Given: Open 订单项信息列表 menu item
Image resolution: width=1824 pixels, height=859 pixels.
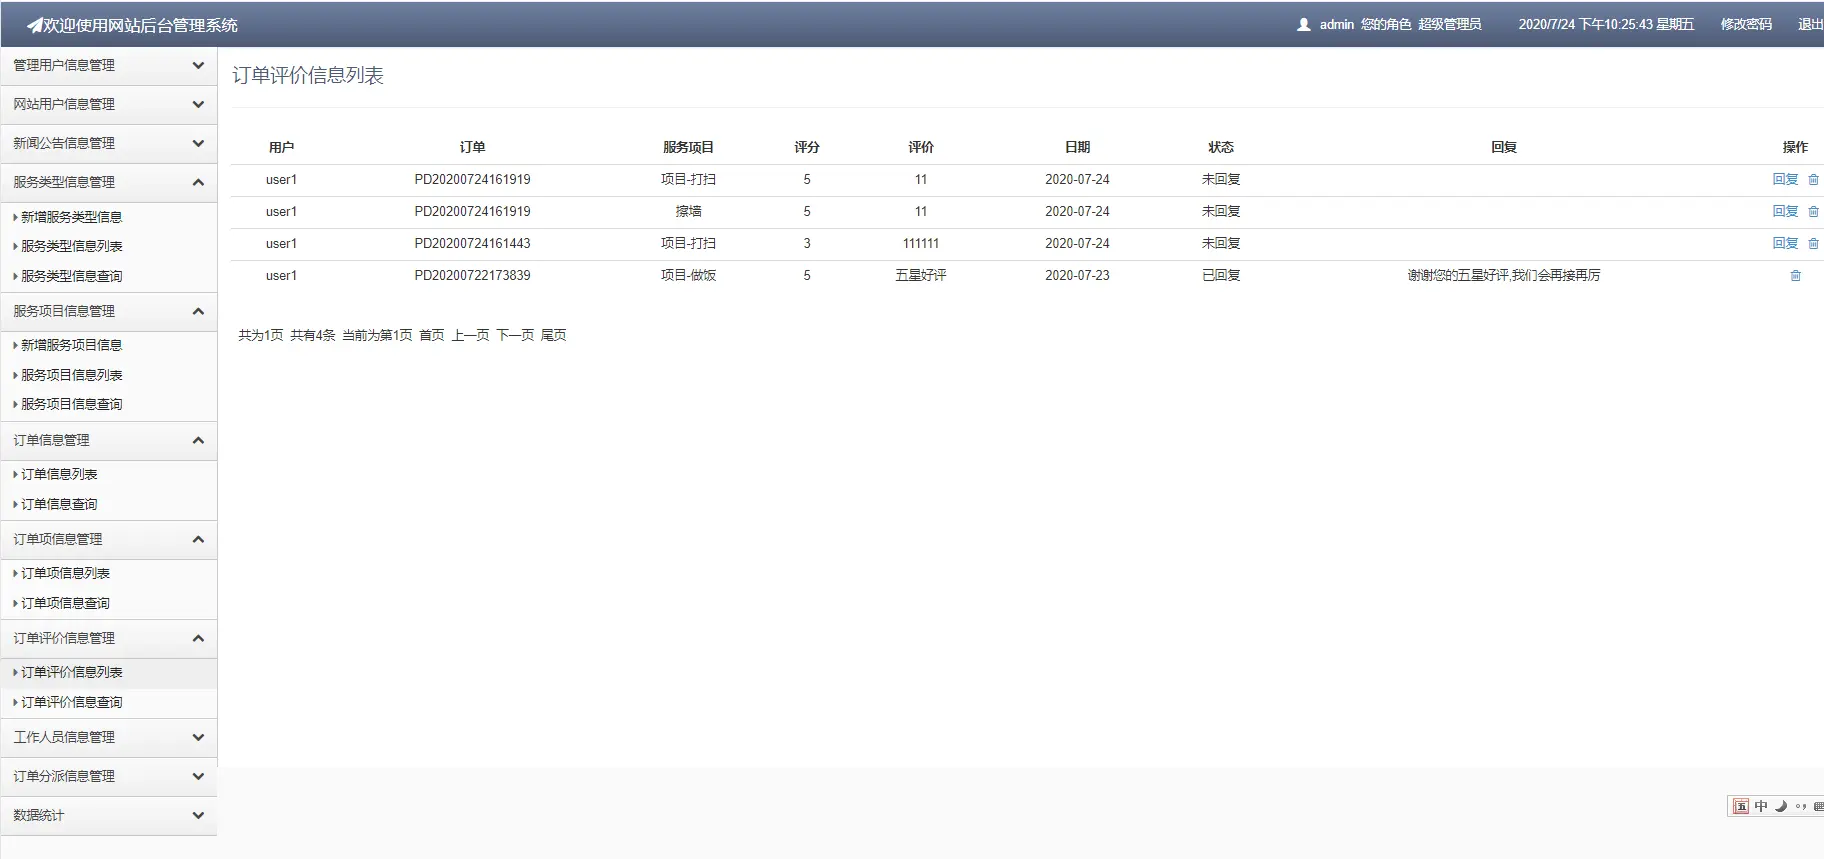Looking at the screenshot, I should point(65,573).
